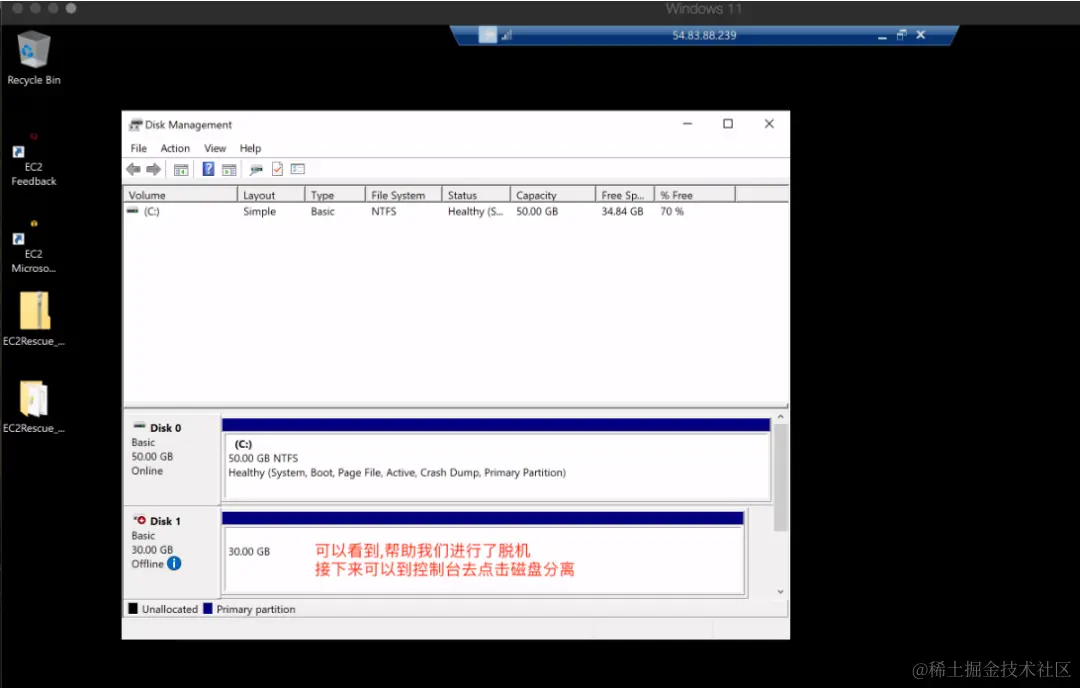Toggle the Show/Hide Console Tree toolbar icon
The image size is (1080, 688).
coord(181,169)
